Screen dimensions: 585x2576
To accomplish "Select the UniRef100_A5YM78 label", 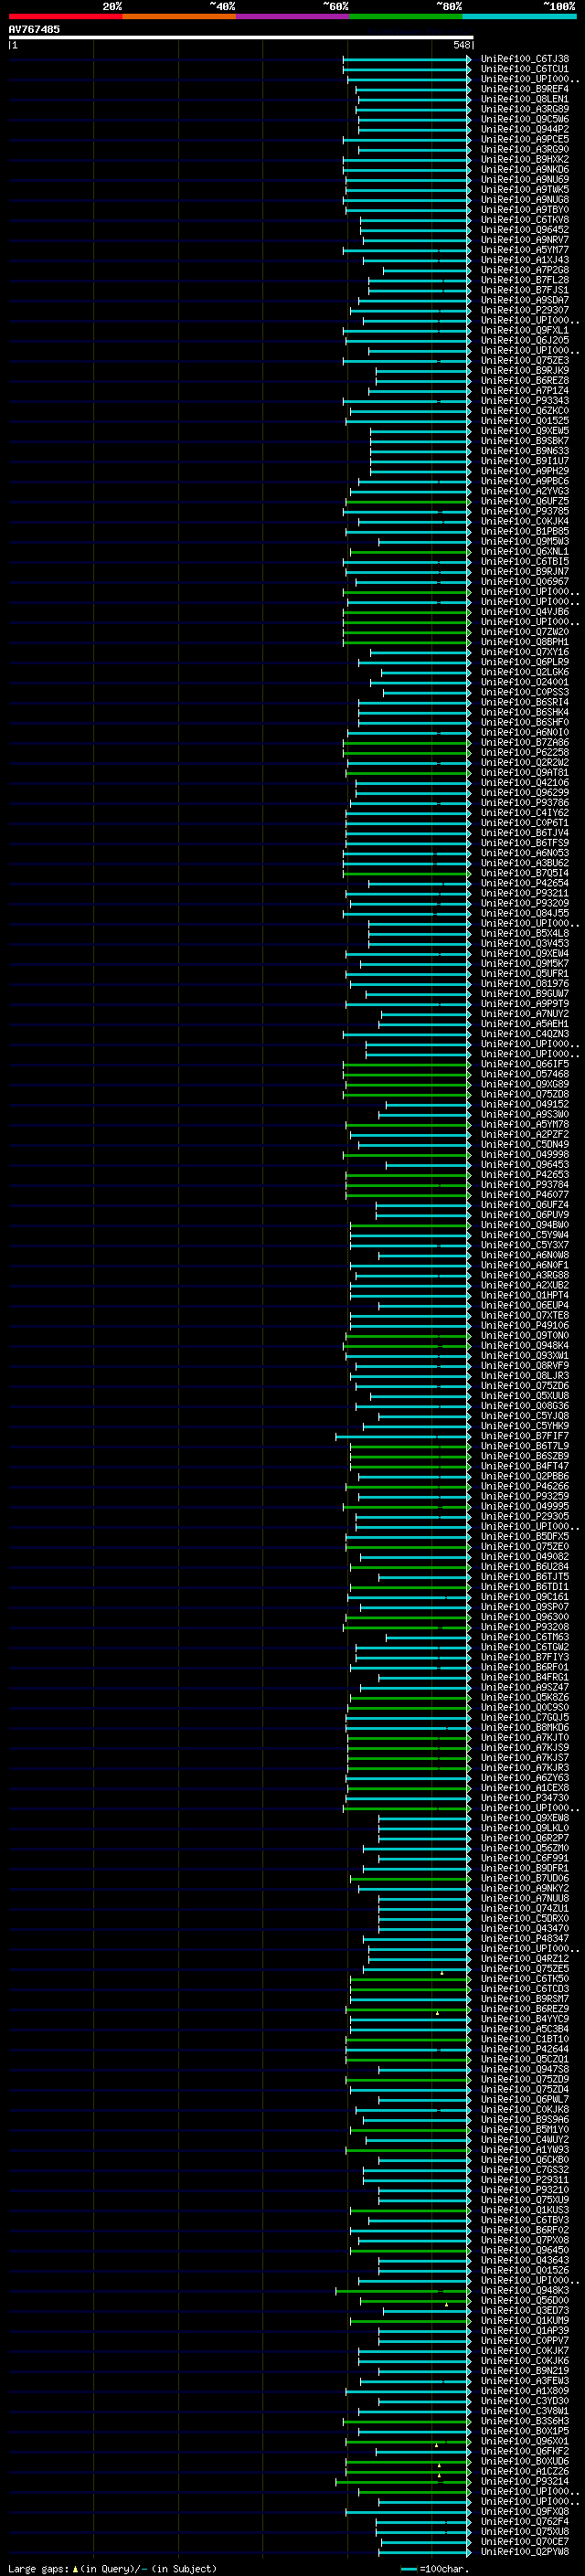I will click(525, 1124).
